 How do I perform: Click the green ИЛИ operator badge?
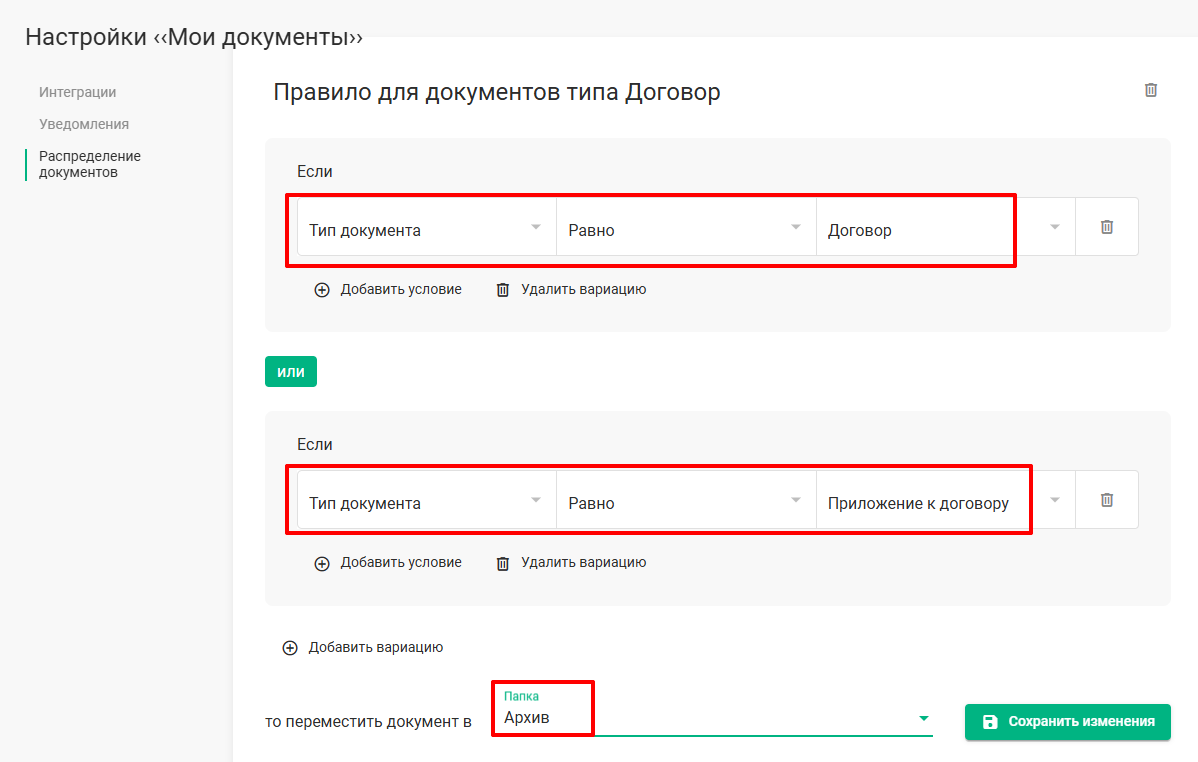(x=290, y=371)
